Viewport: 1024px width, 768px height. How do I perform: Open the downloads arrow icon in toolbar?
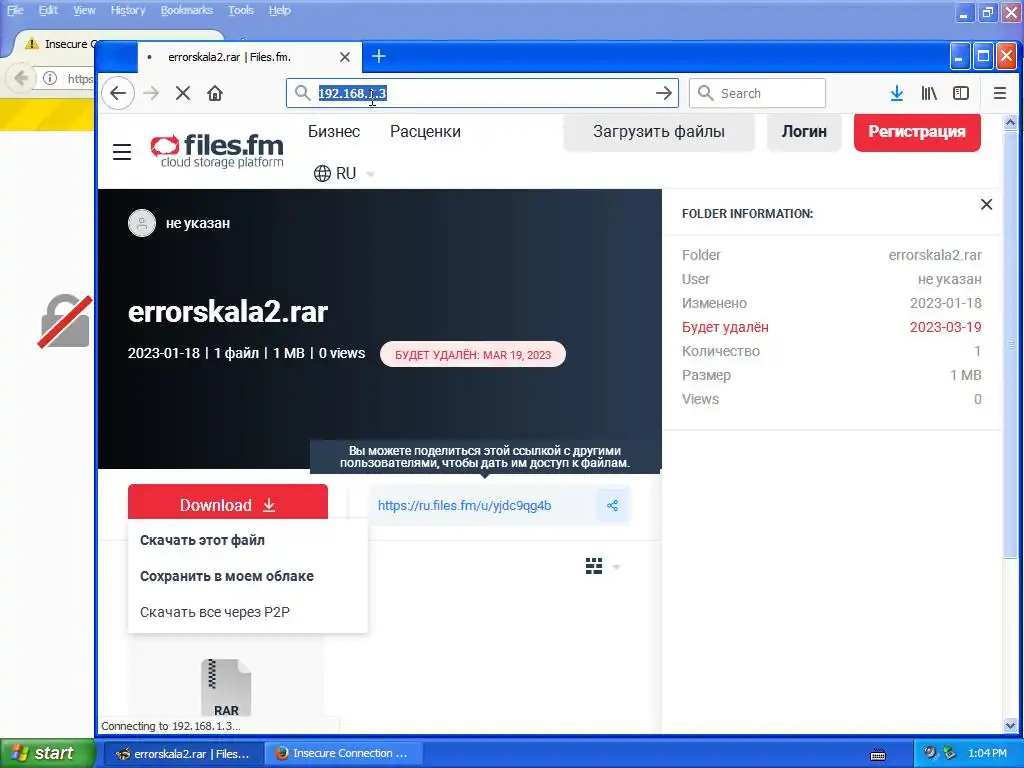(897, 93)
